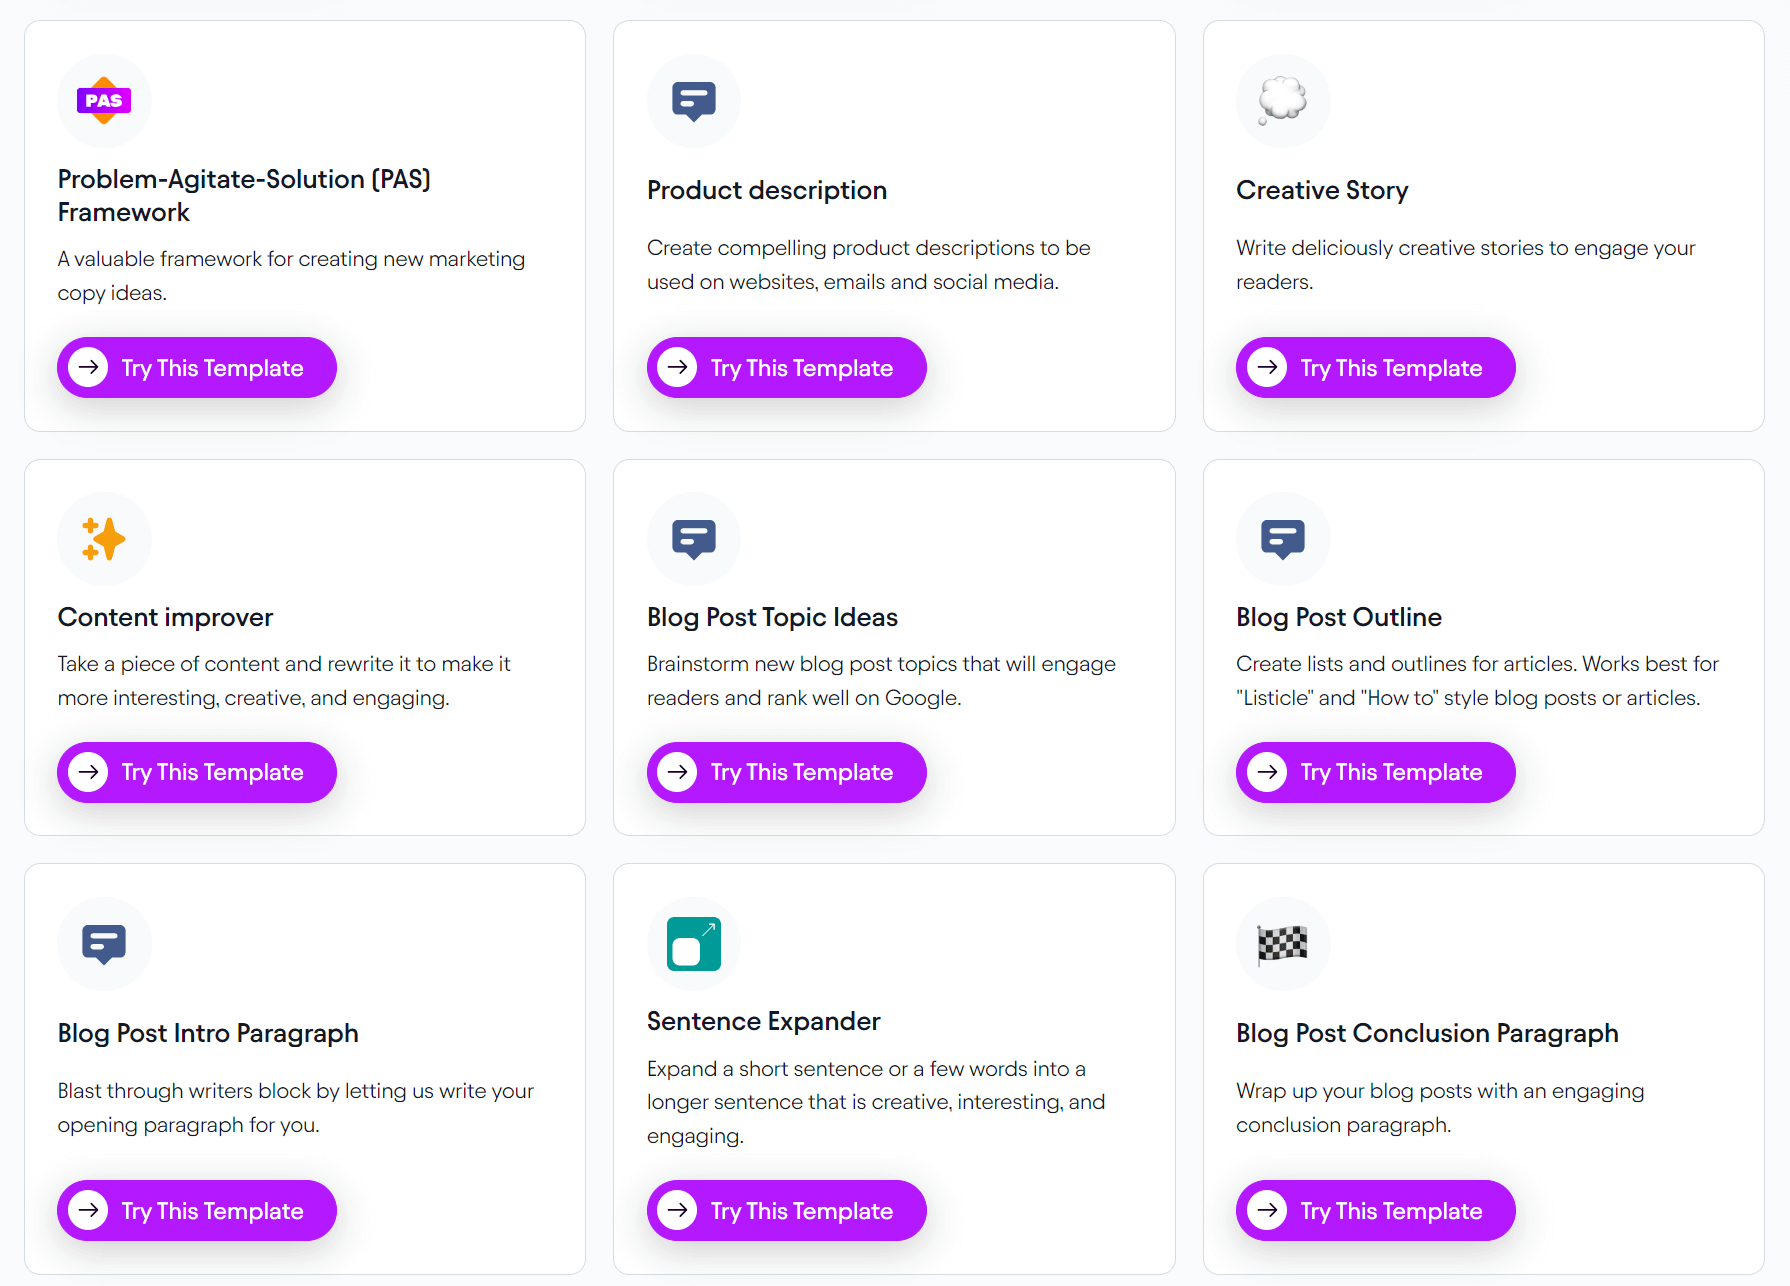Try the Product description template
The image size is (1790, 1286).
pos(786,367)
